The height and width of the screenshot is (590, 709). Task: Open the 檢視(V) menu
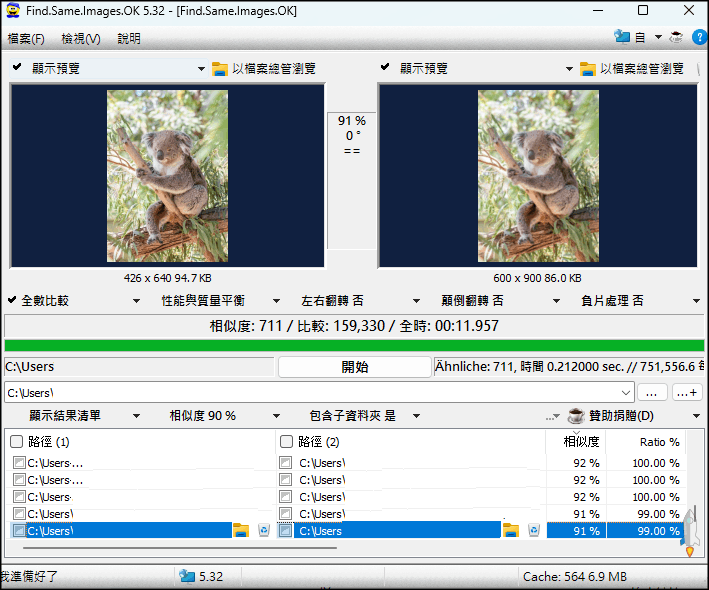(x=81, y=39)
